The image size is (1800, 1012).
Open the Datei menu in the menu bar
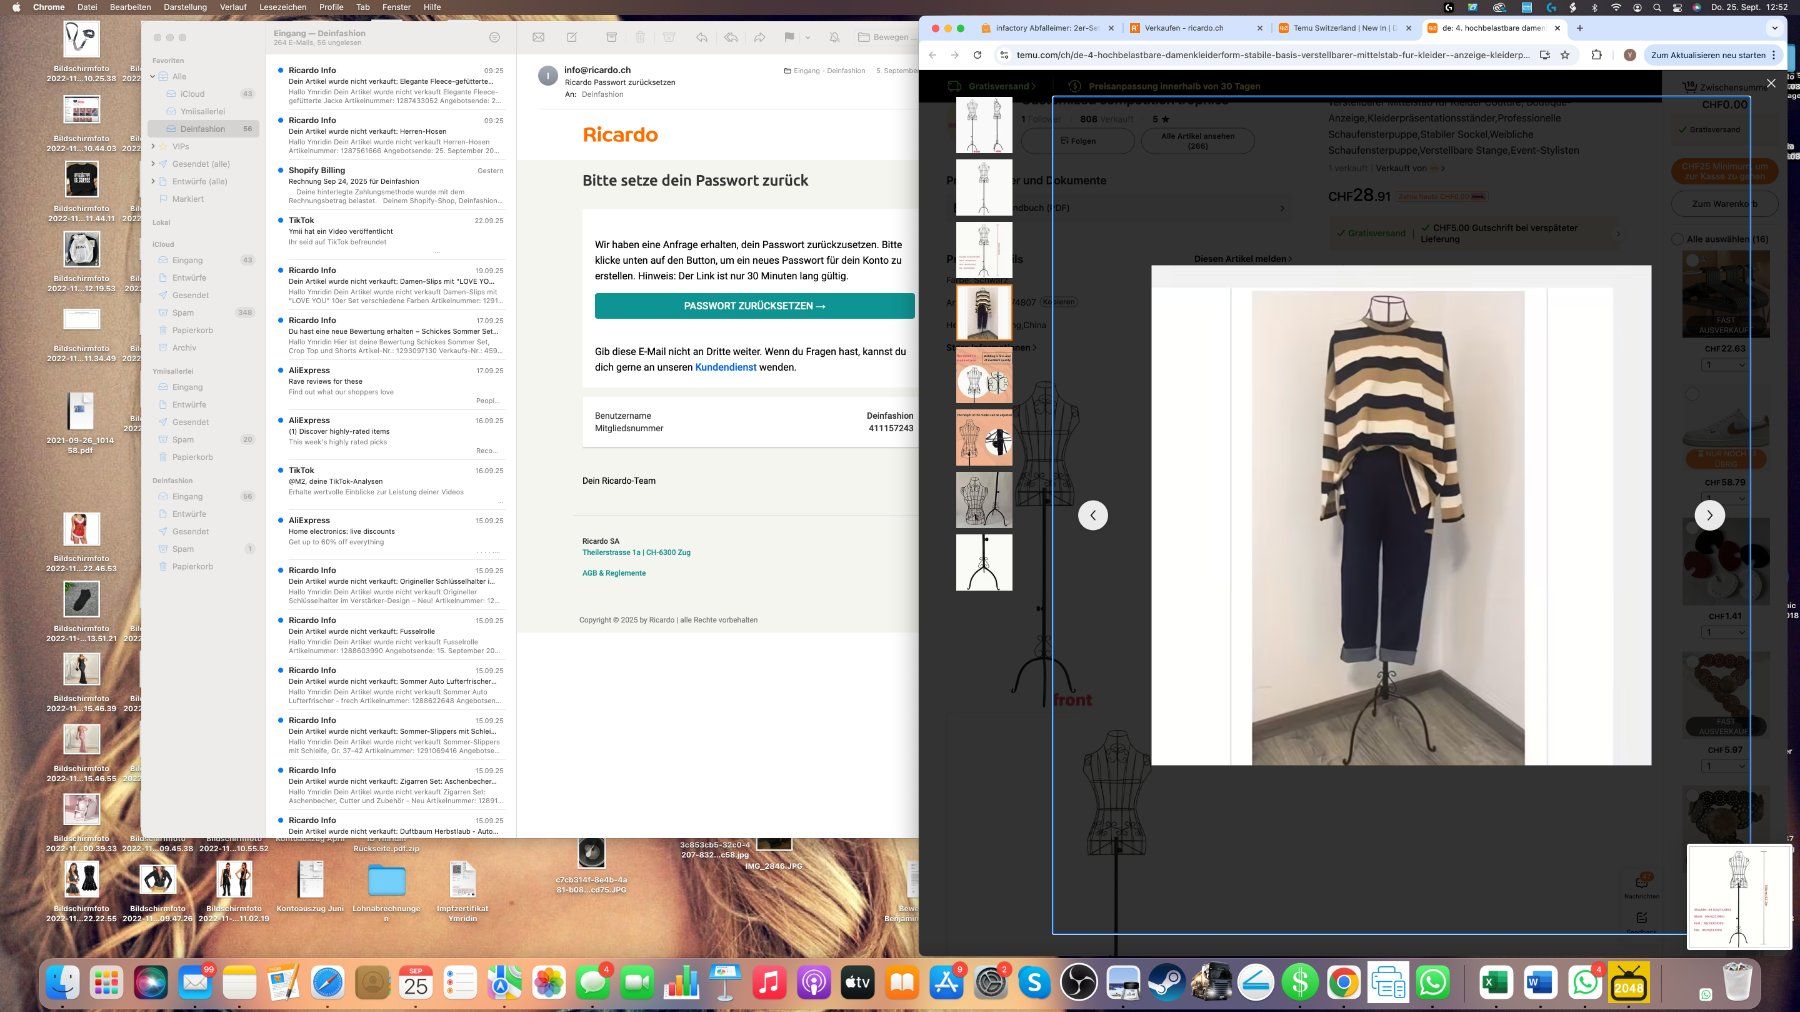87,7
